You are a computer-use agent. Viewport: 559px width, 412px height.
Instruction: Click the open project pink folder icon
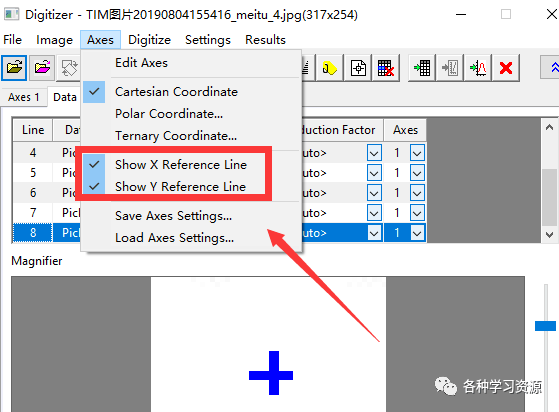tap(42, 68)
